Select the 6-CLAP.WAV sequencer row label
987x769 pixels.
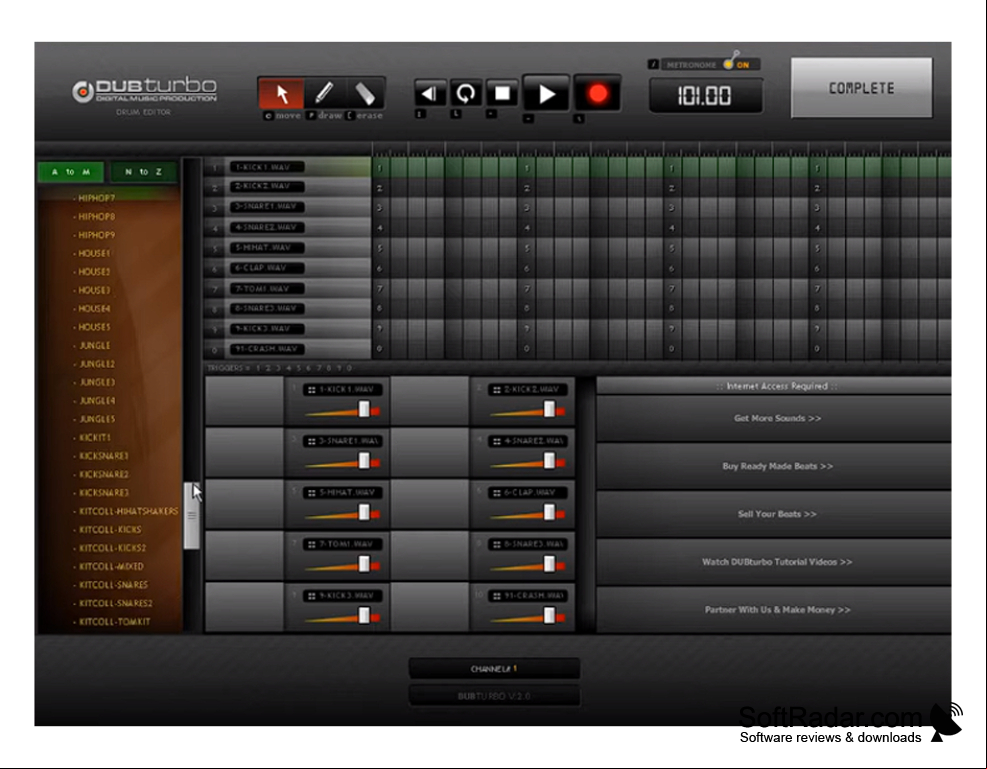pyautogui.click(x=267, y=268)
